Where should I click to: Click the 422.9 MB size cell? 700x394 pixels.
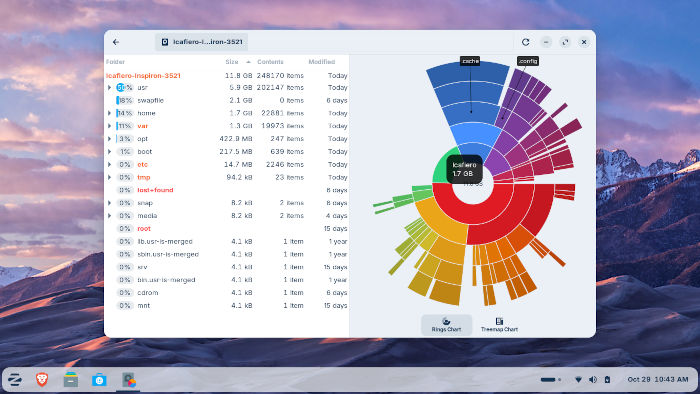coord(236,139)
